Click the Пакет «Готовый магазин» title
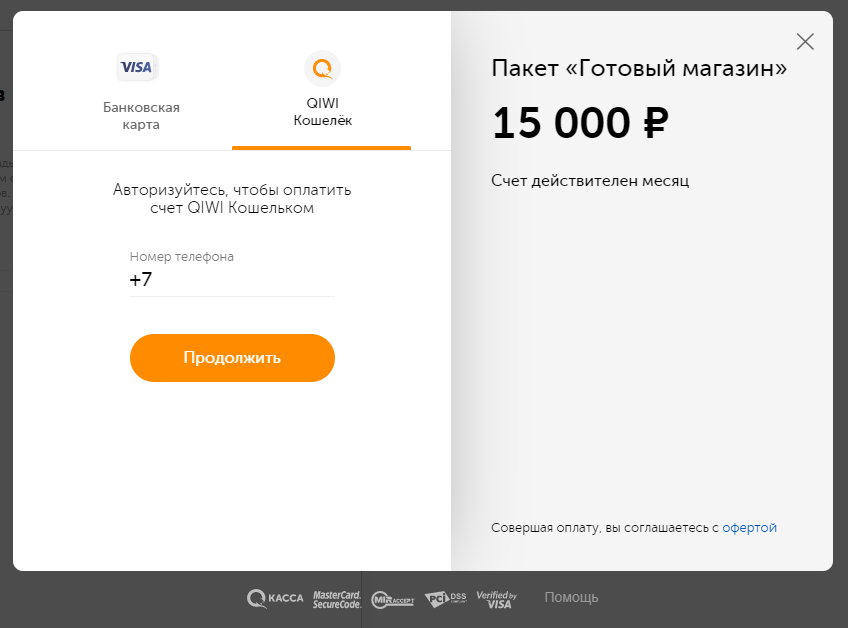Screen dimensions: 848x628 tap(639, 69)
